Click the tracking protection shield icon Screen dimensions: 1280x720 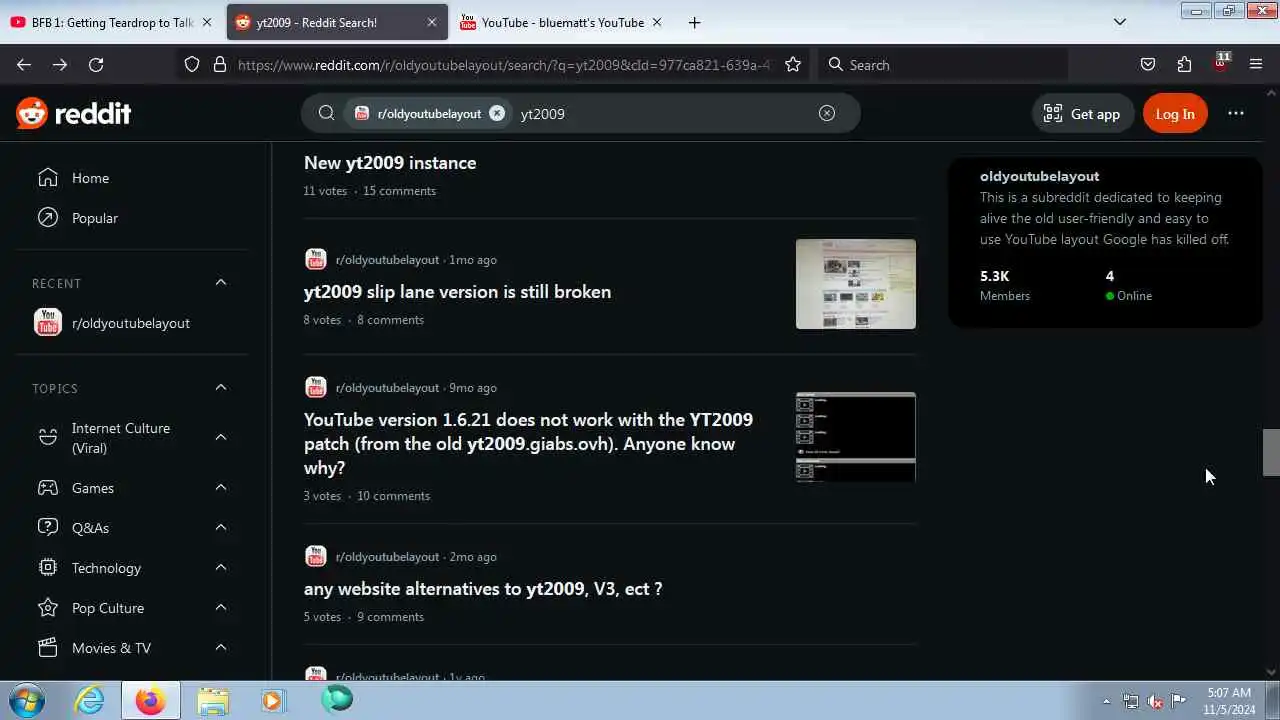tap(192, 65)
